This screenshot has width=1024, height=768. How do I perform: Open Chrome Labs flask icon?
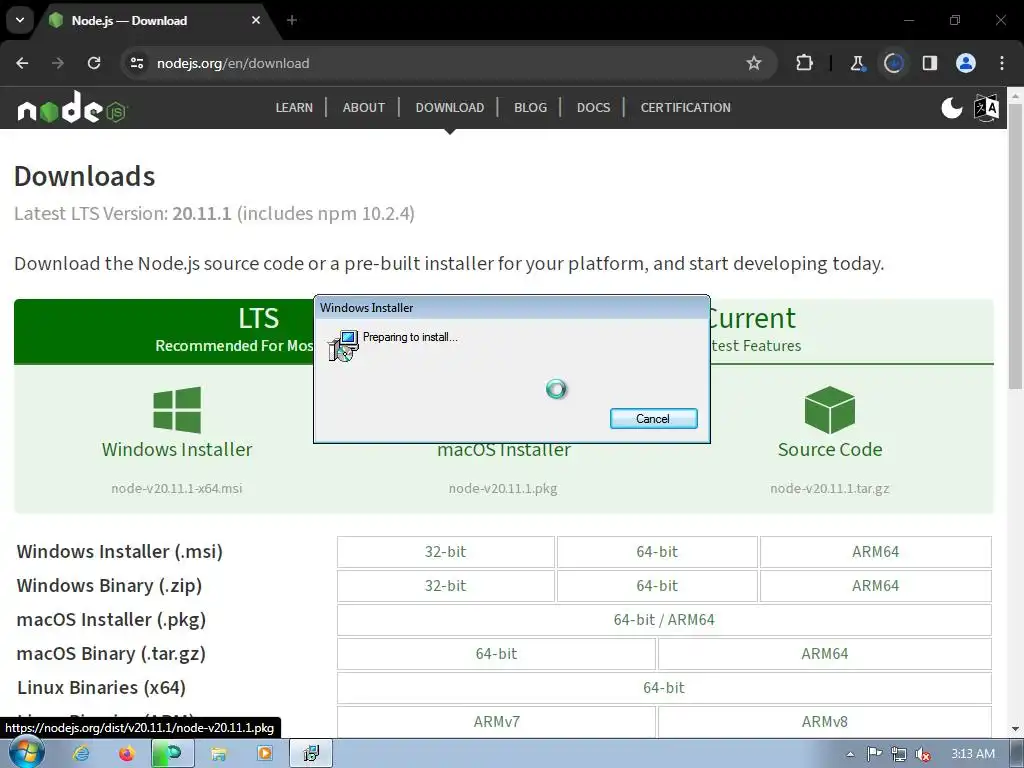857,63
